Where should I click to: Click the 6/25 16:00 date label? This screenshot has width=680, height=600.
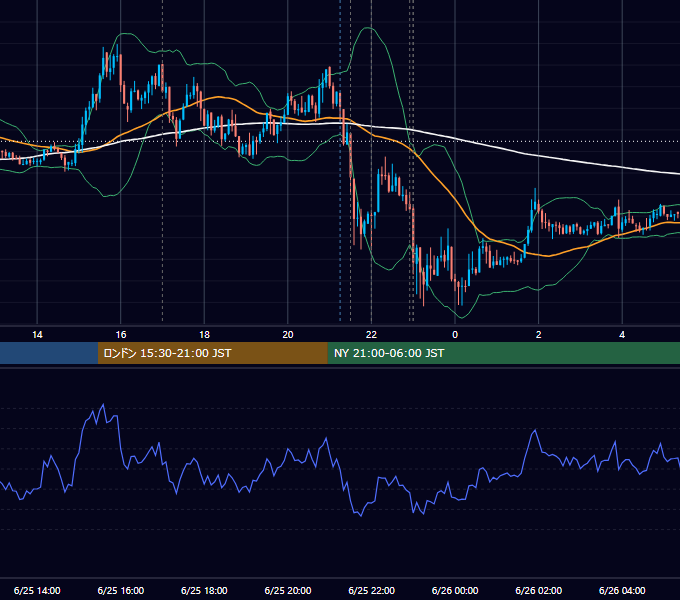click(121, 590)
